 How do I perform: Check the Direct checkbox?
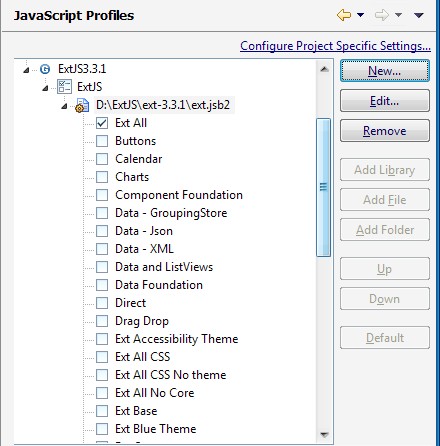tap(102, 303)
